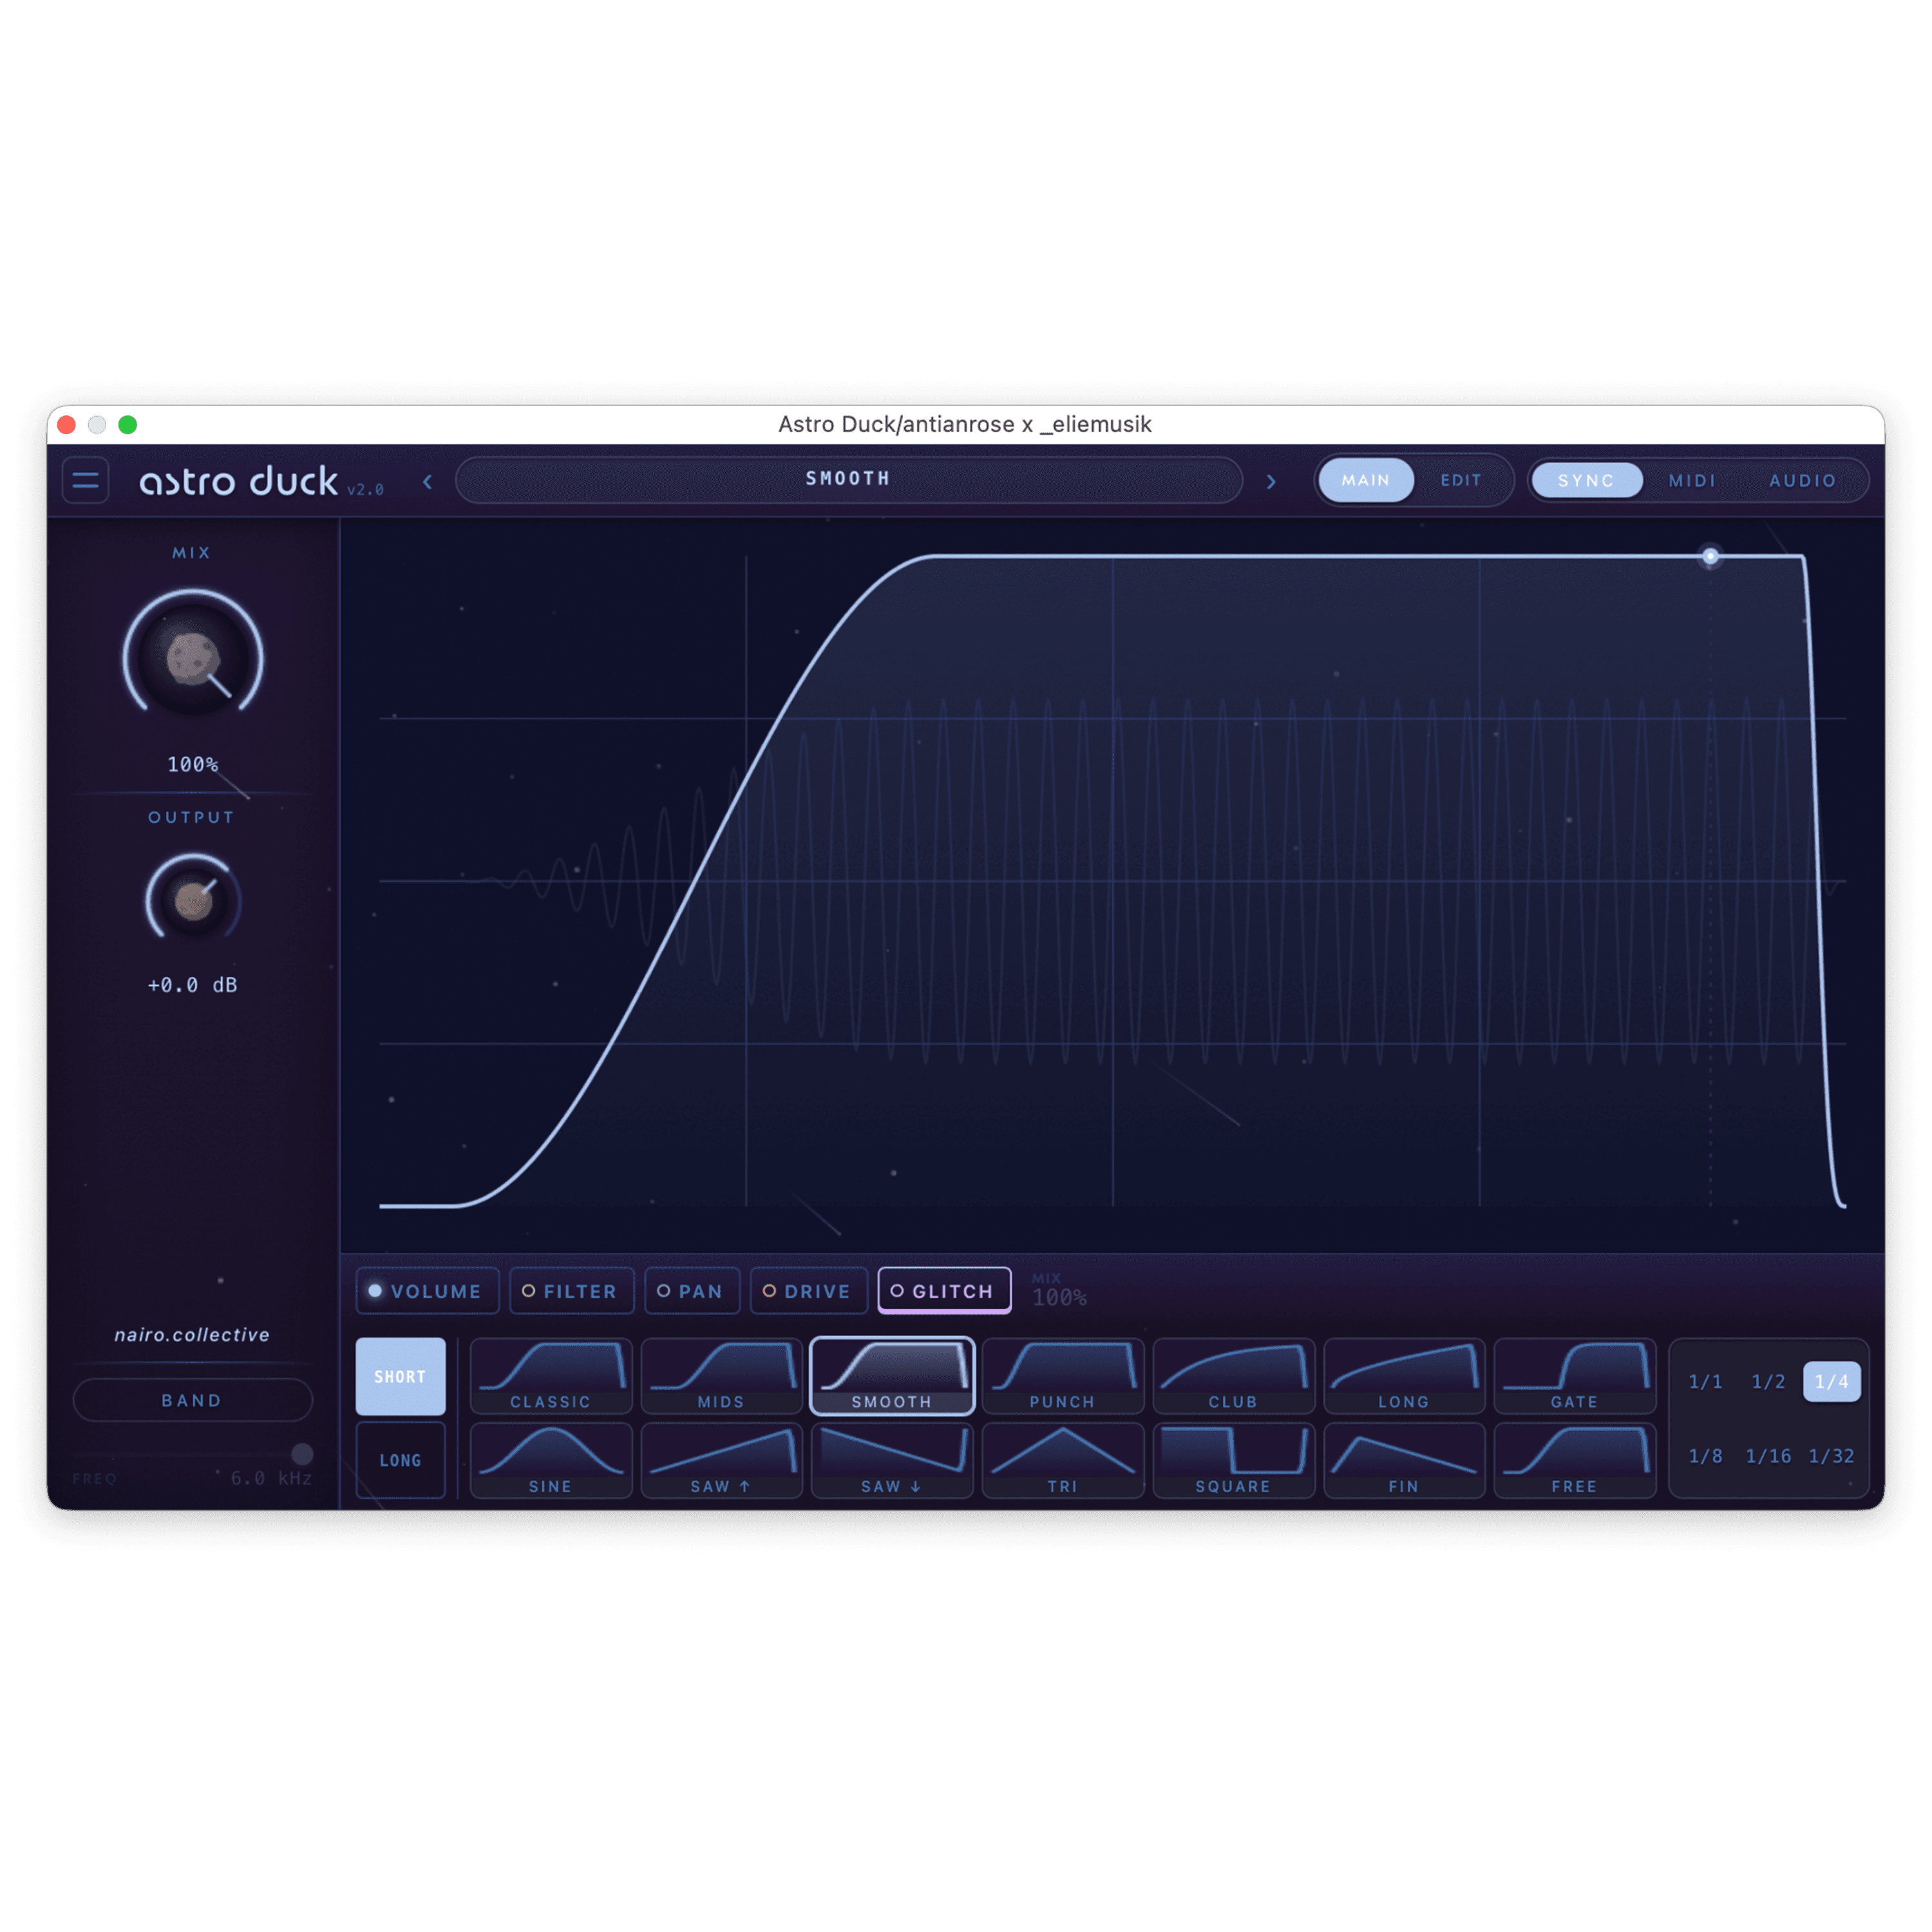The width and height of the screenshot is (1932, 1932).
Task: Click the Output gain knob
Action: (x=193, y=900)
